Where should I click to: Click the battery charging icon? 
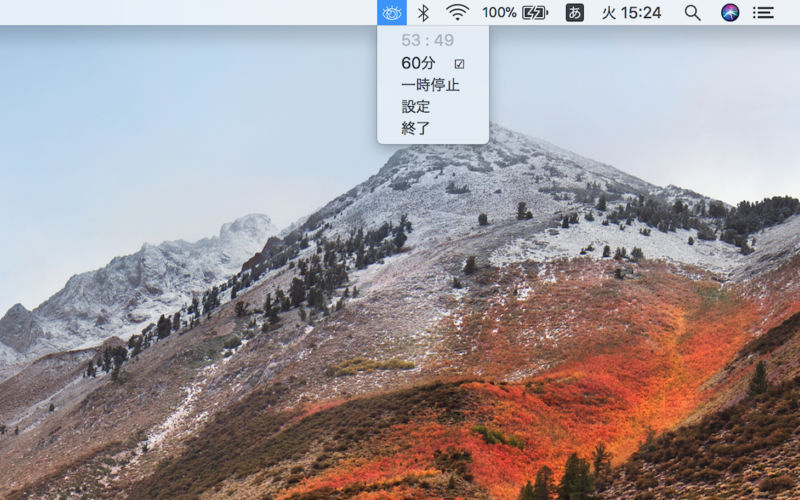534,13
